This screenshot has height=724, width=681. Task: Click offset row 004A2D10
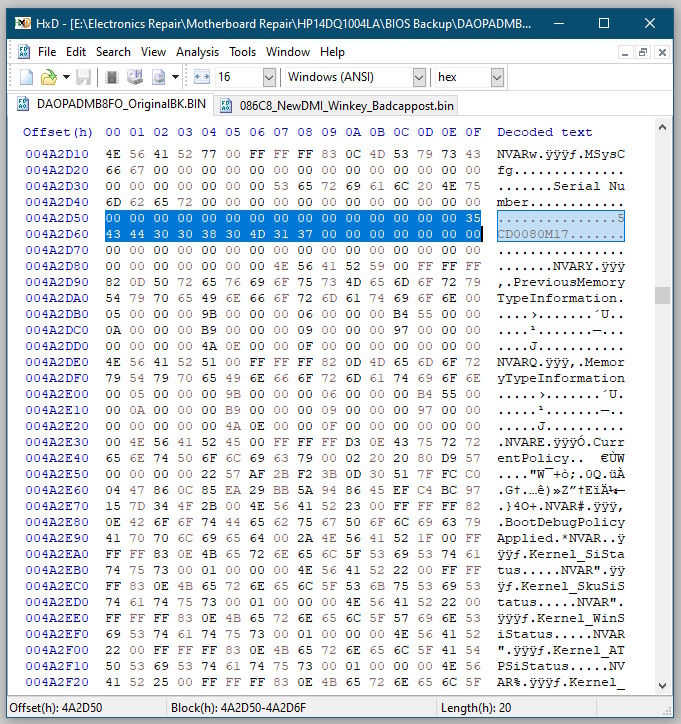point(57,154)
